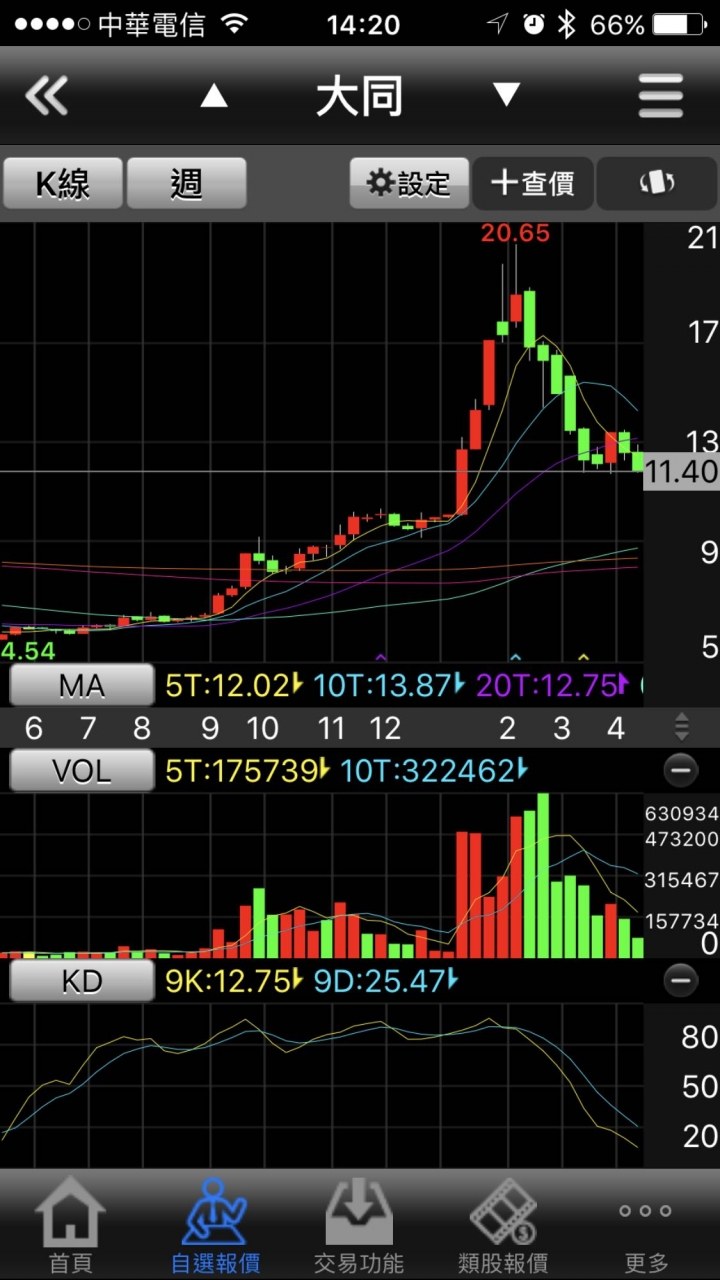Tap the 4.54 low price label
The height and width of the screenshot is (1280, 720).
(x=28, y=651)
